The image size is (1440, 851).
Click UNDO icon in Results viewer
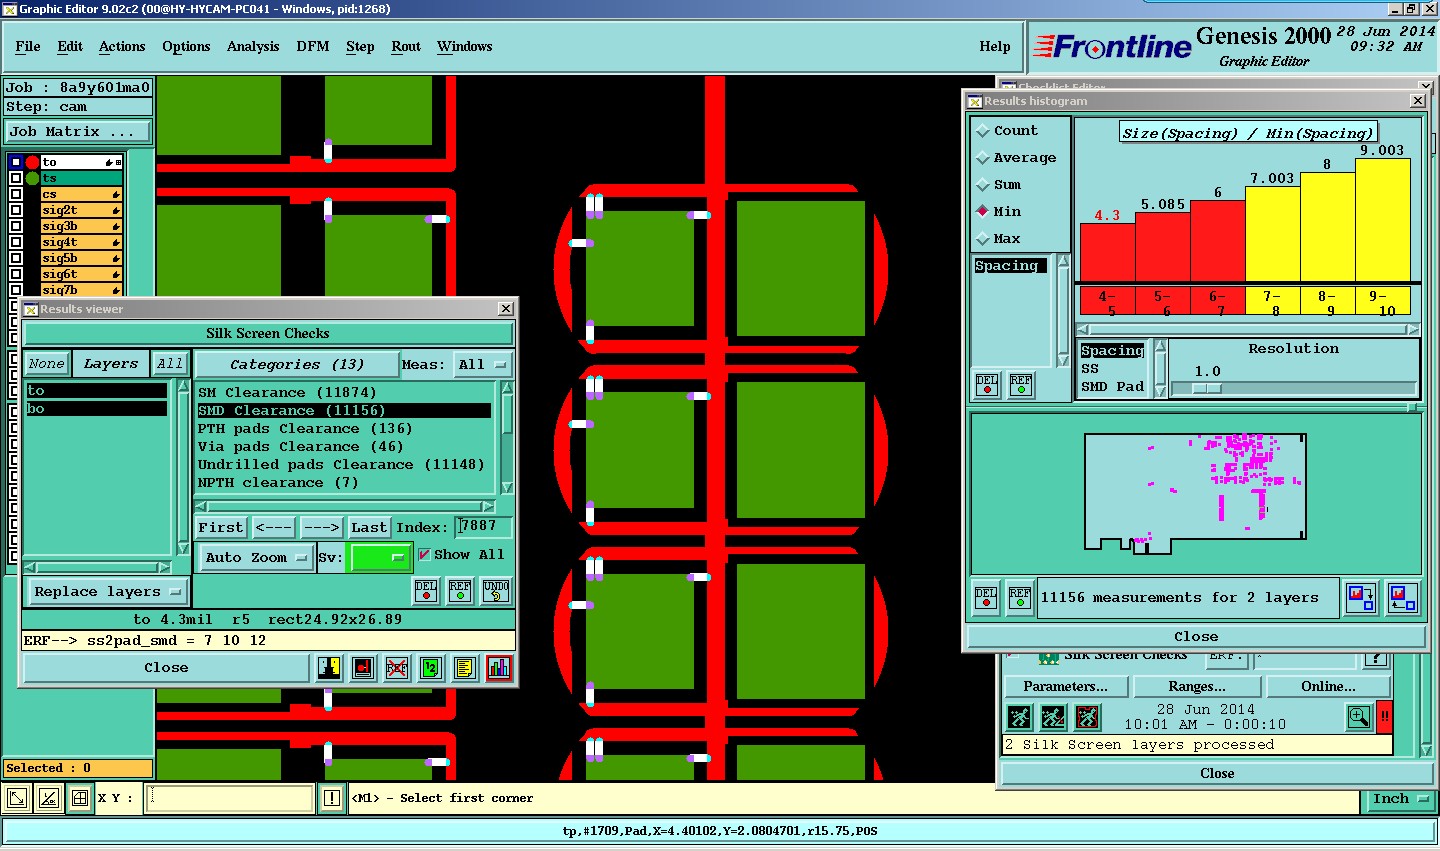click(496, 591)
